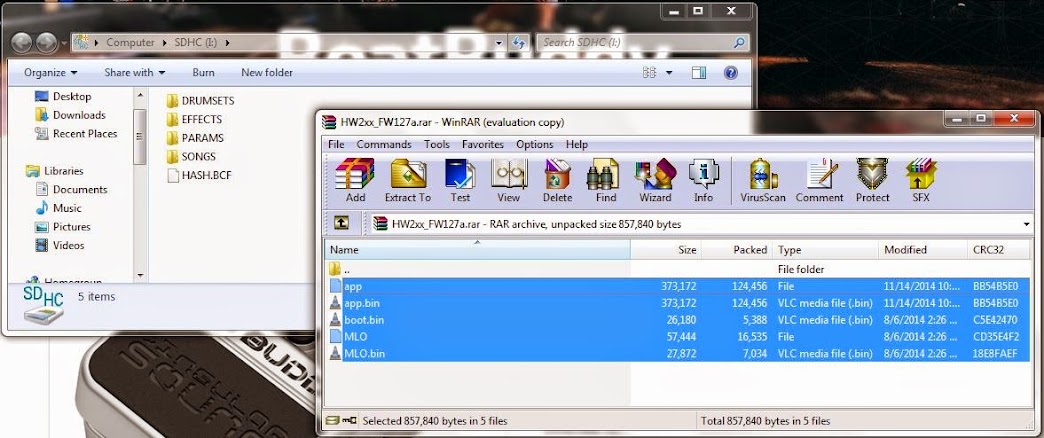This screenshot has width=1044, height=438.
Task: Open the WinRAR File menu
Action: pos(336,144)
